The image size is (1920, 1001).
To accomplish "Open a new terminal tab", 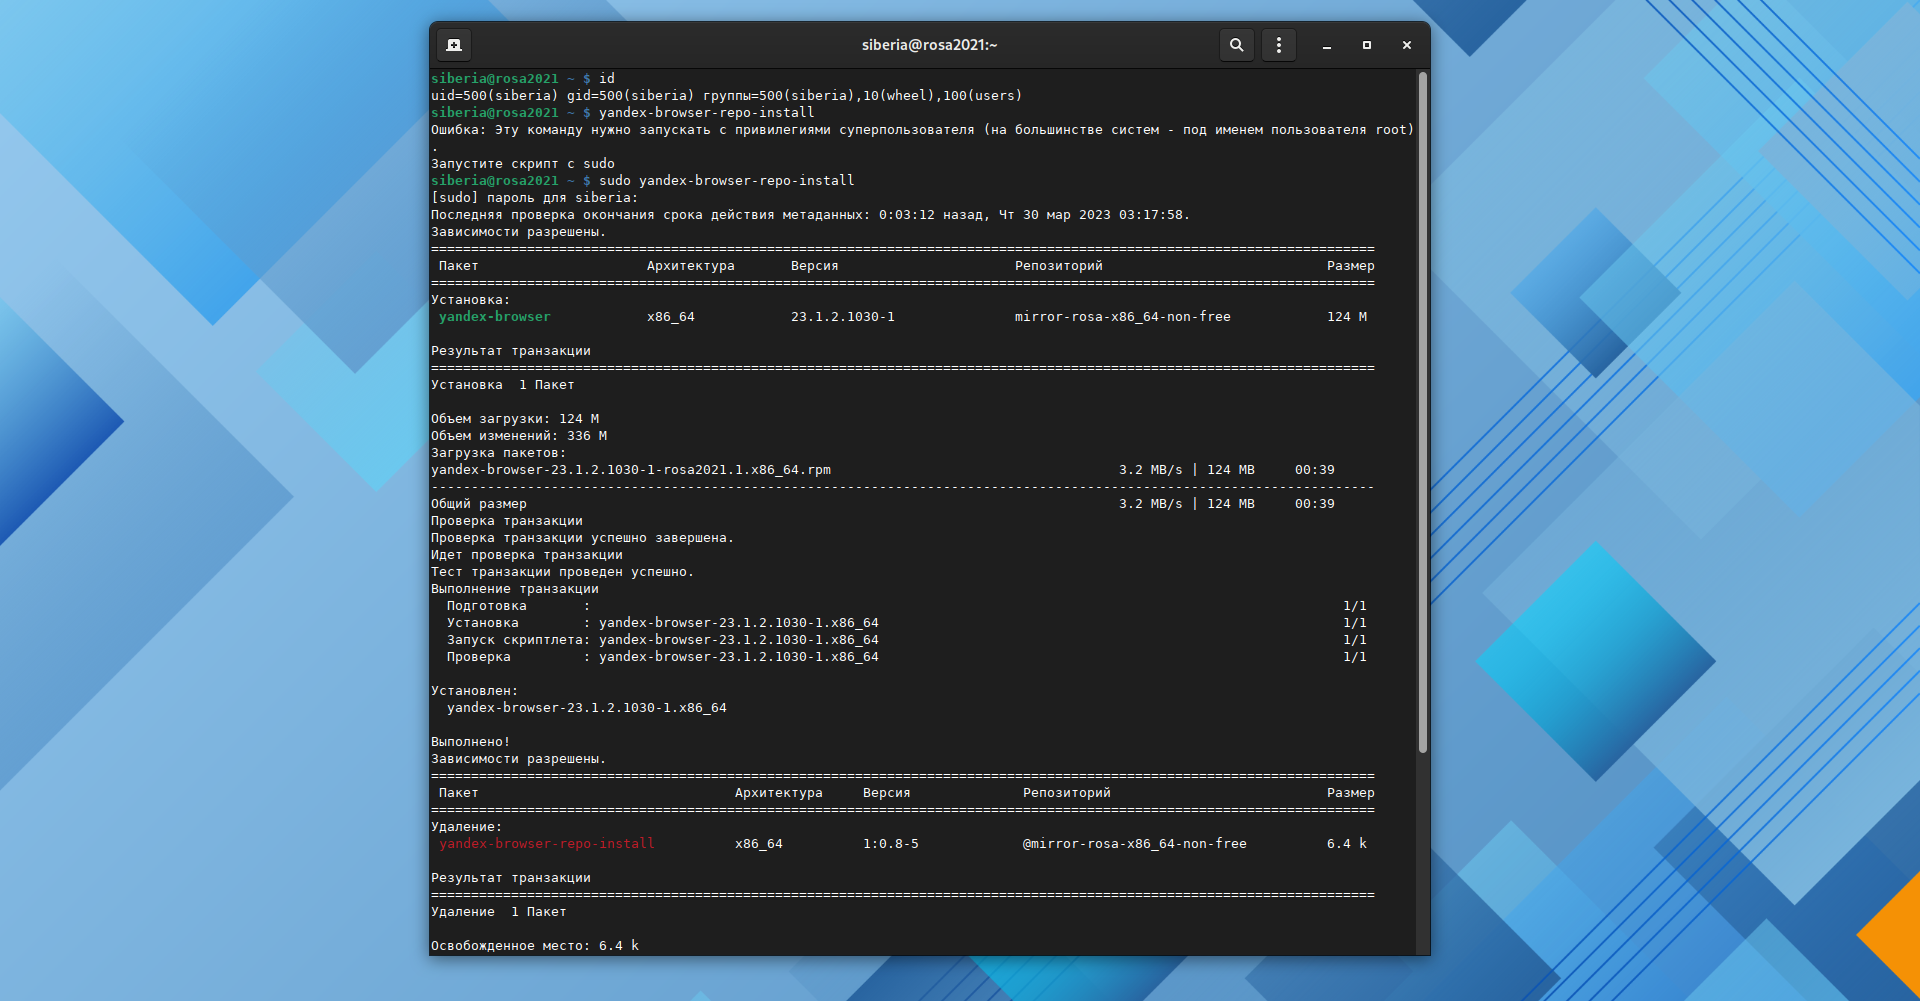I will [x=454, y=45].
